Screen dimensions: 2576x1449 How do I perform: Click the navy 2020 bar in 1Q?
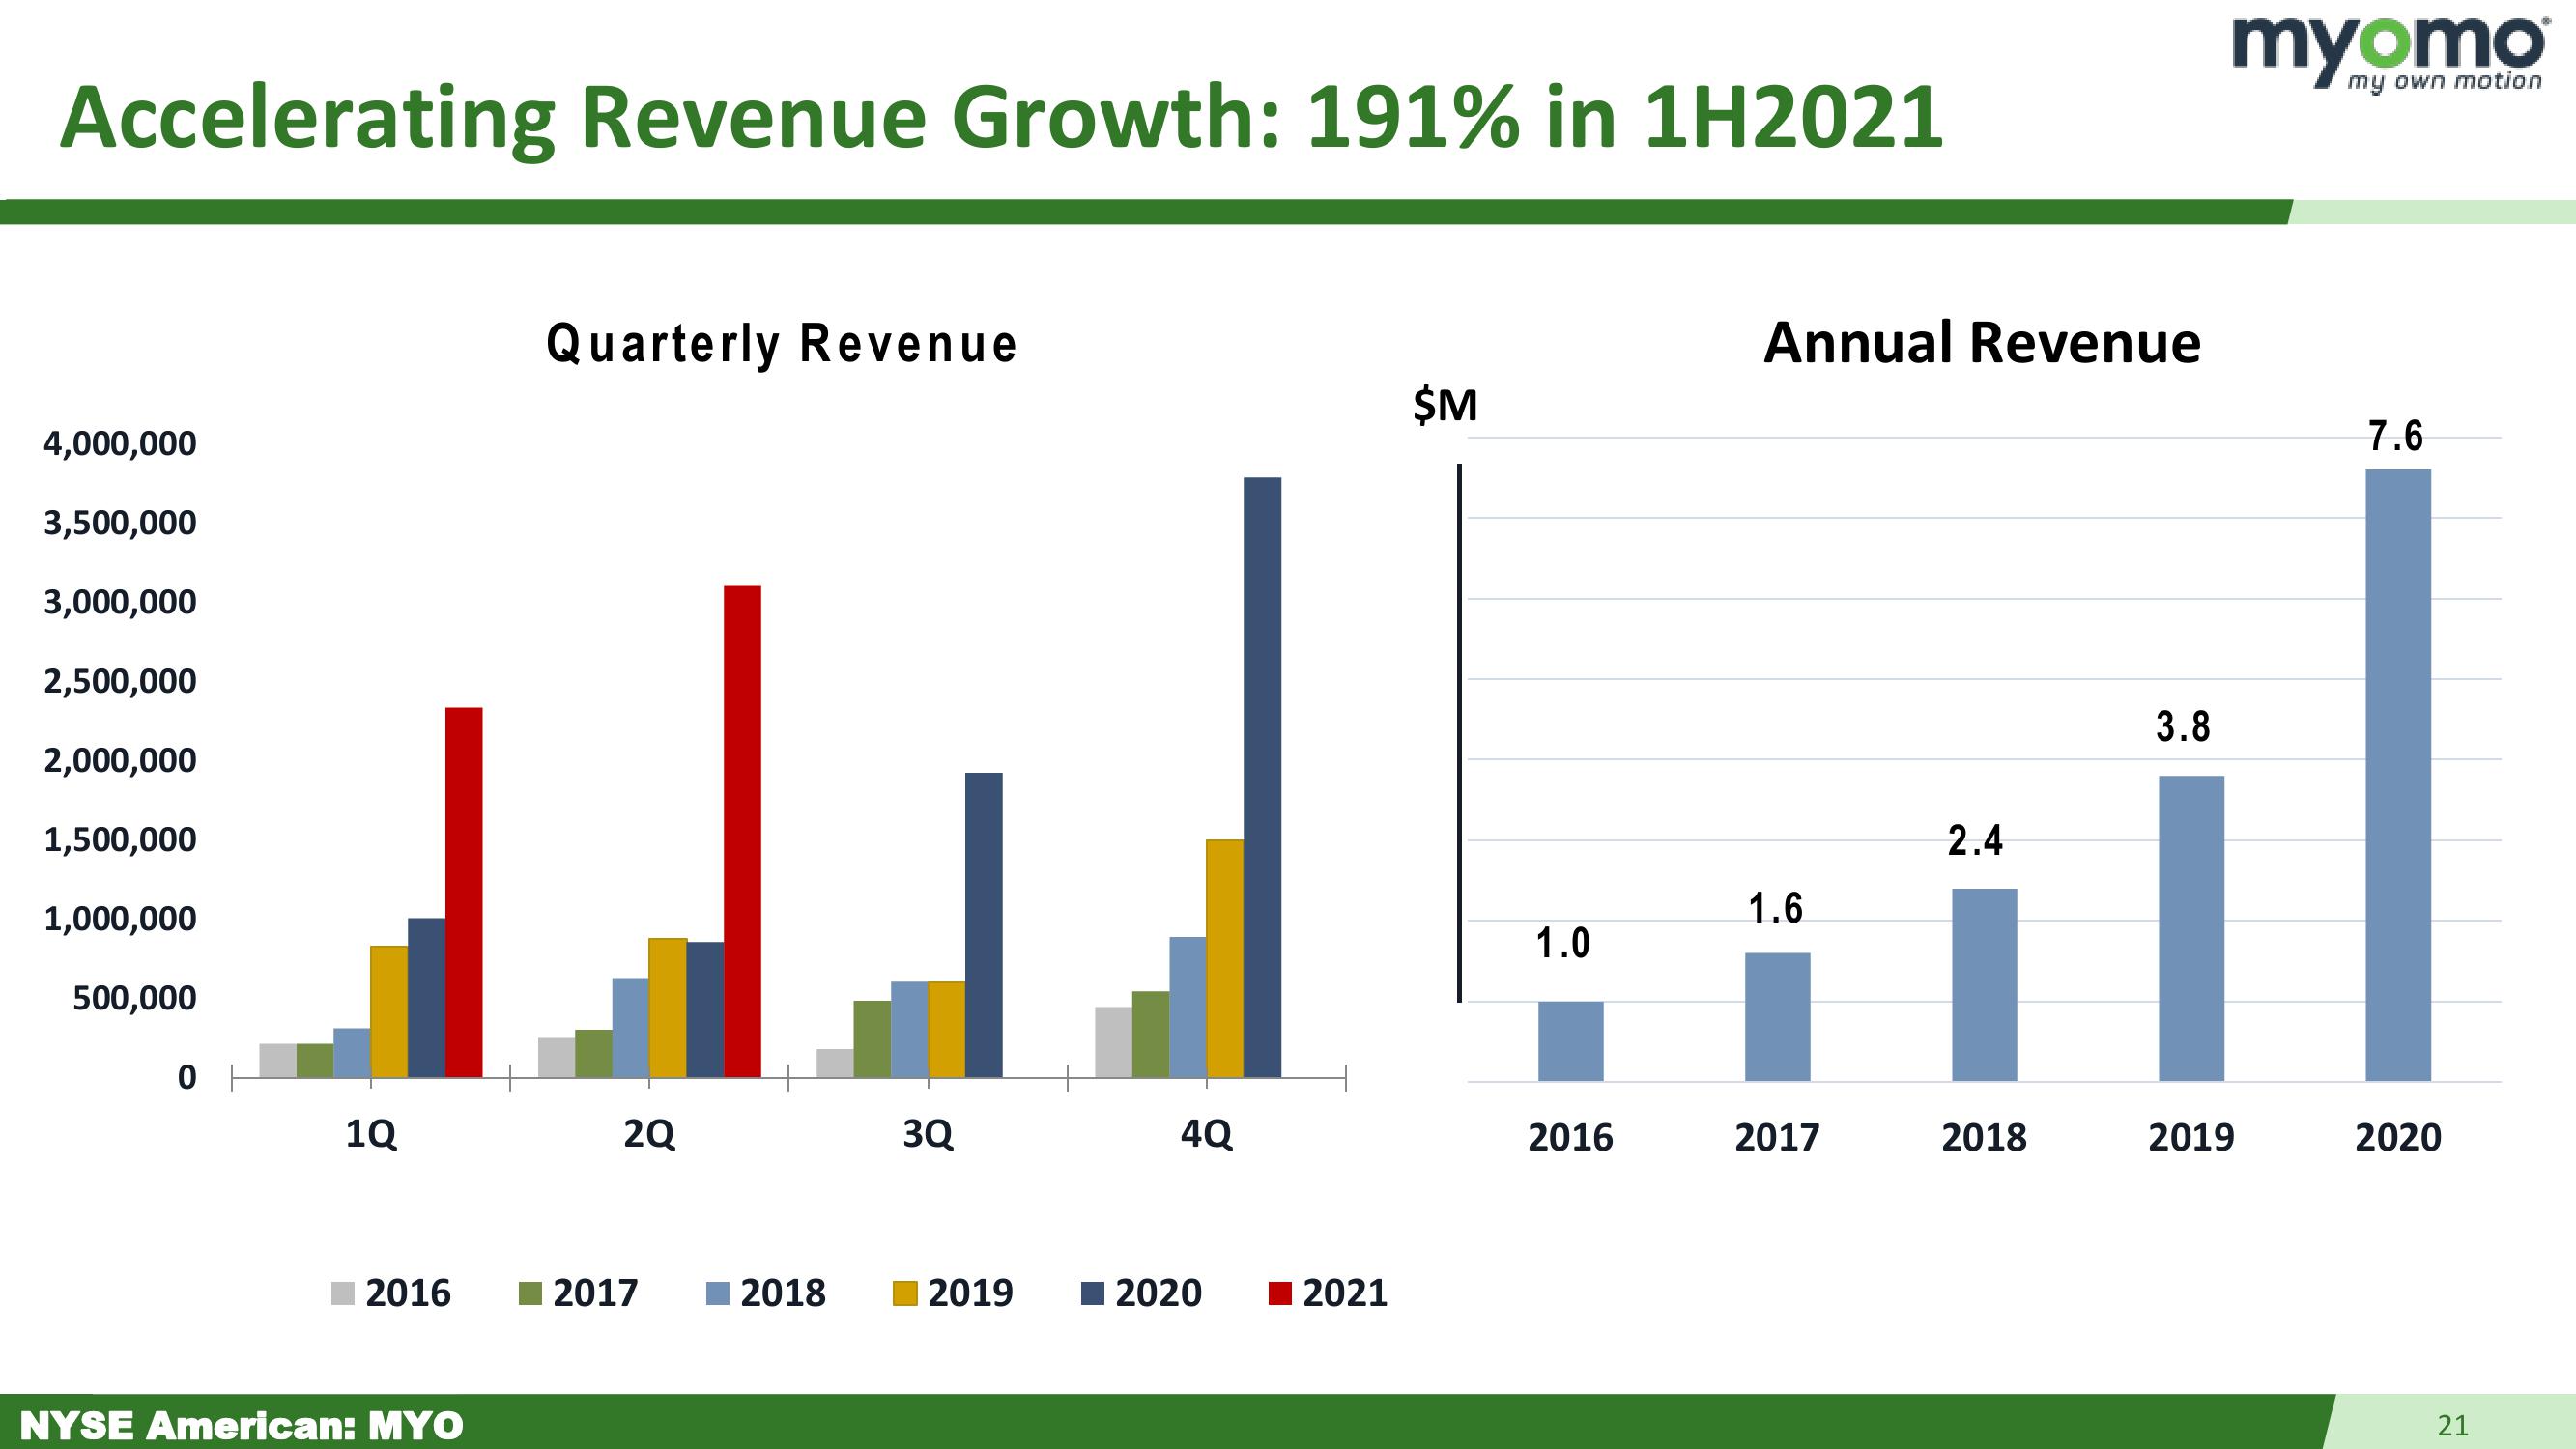[427, 997]
